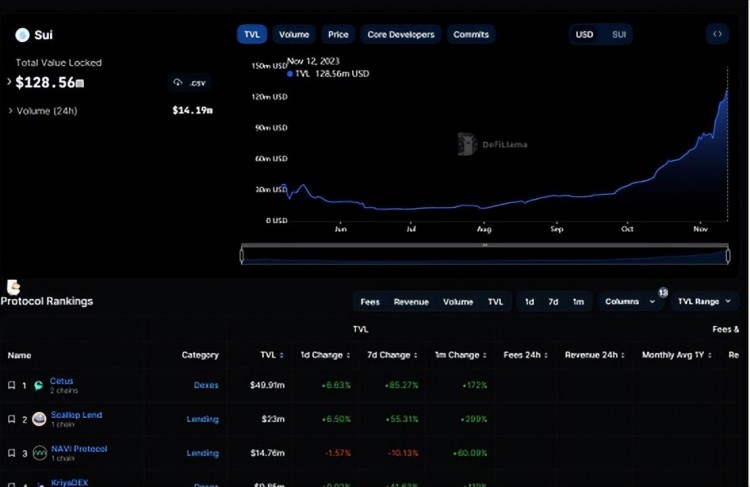Click left handle of chart range slider

tap(242, 256)
